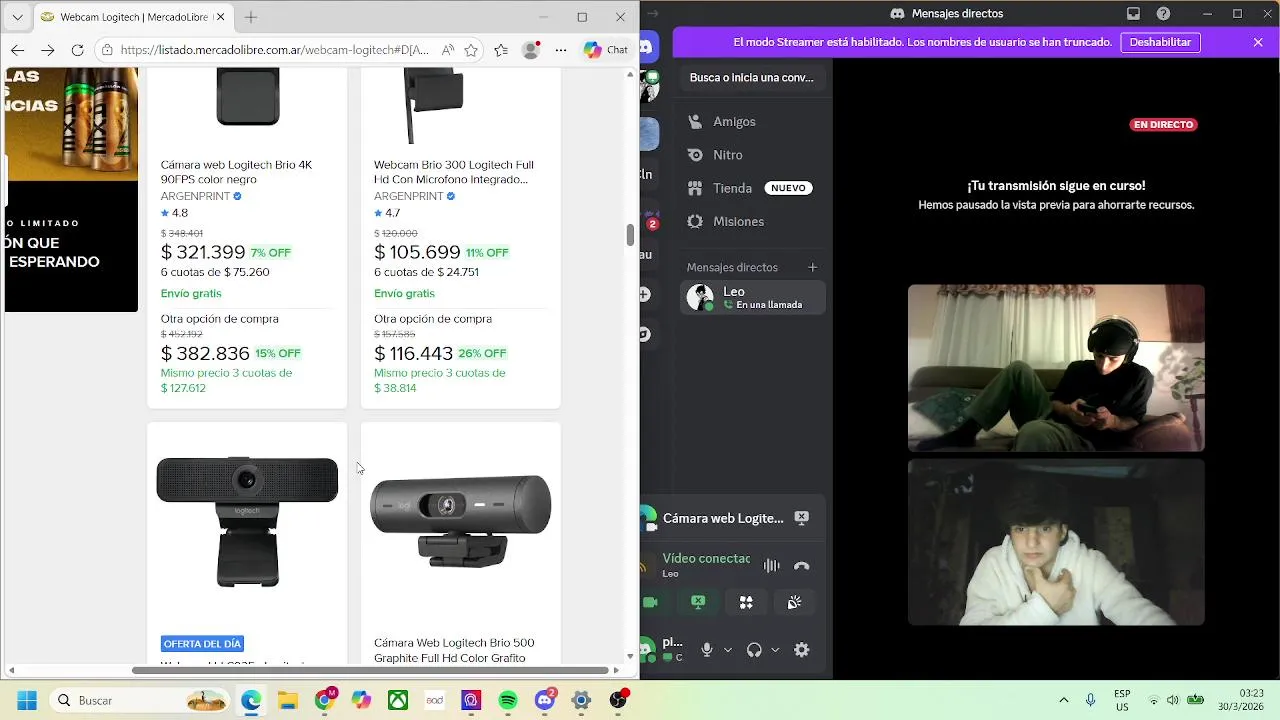Viewport: 1280px width, 720px height.
Task: Open the Amigos section in Discord
Action: pos(753,121)
